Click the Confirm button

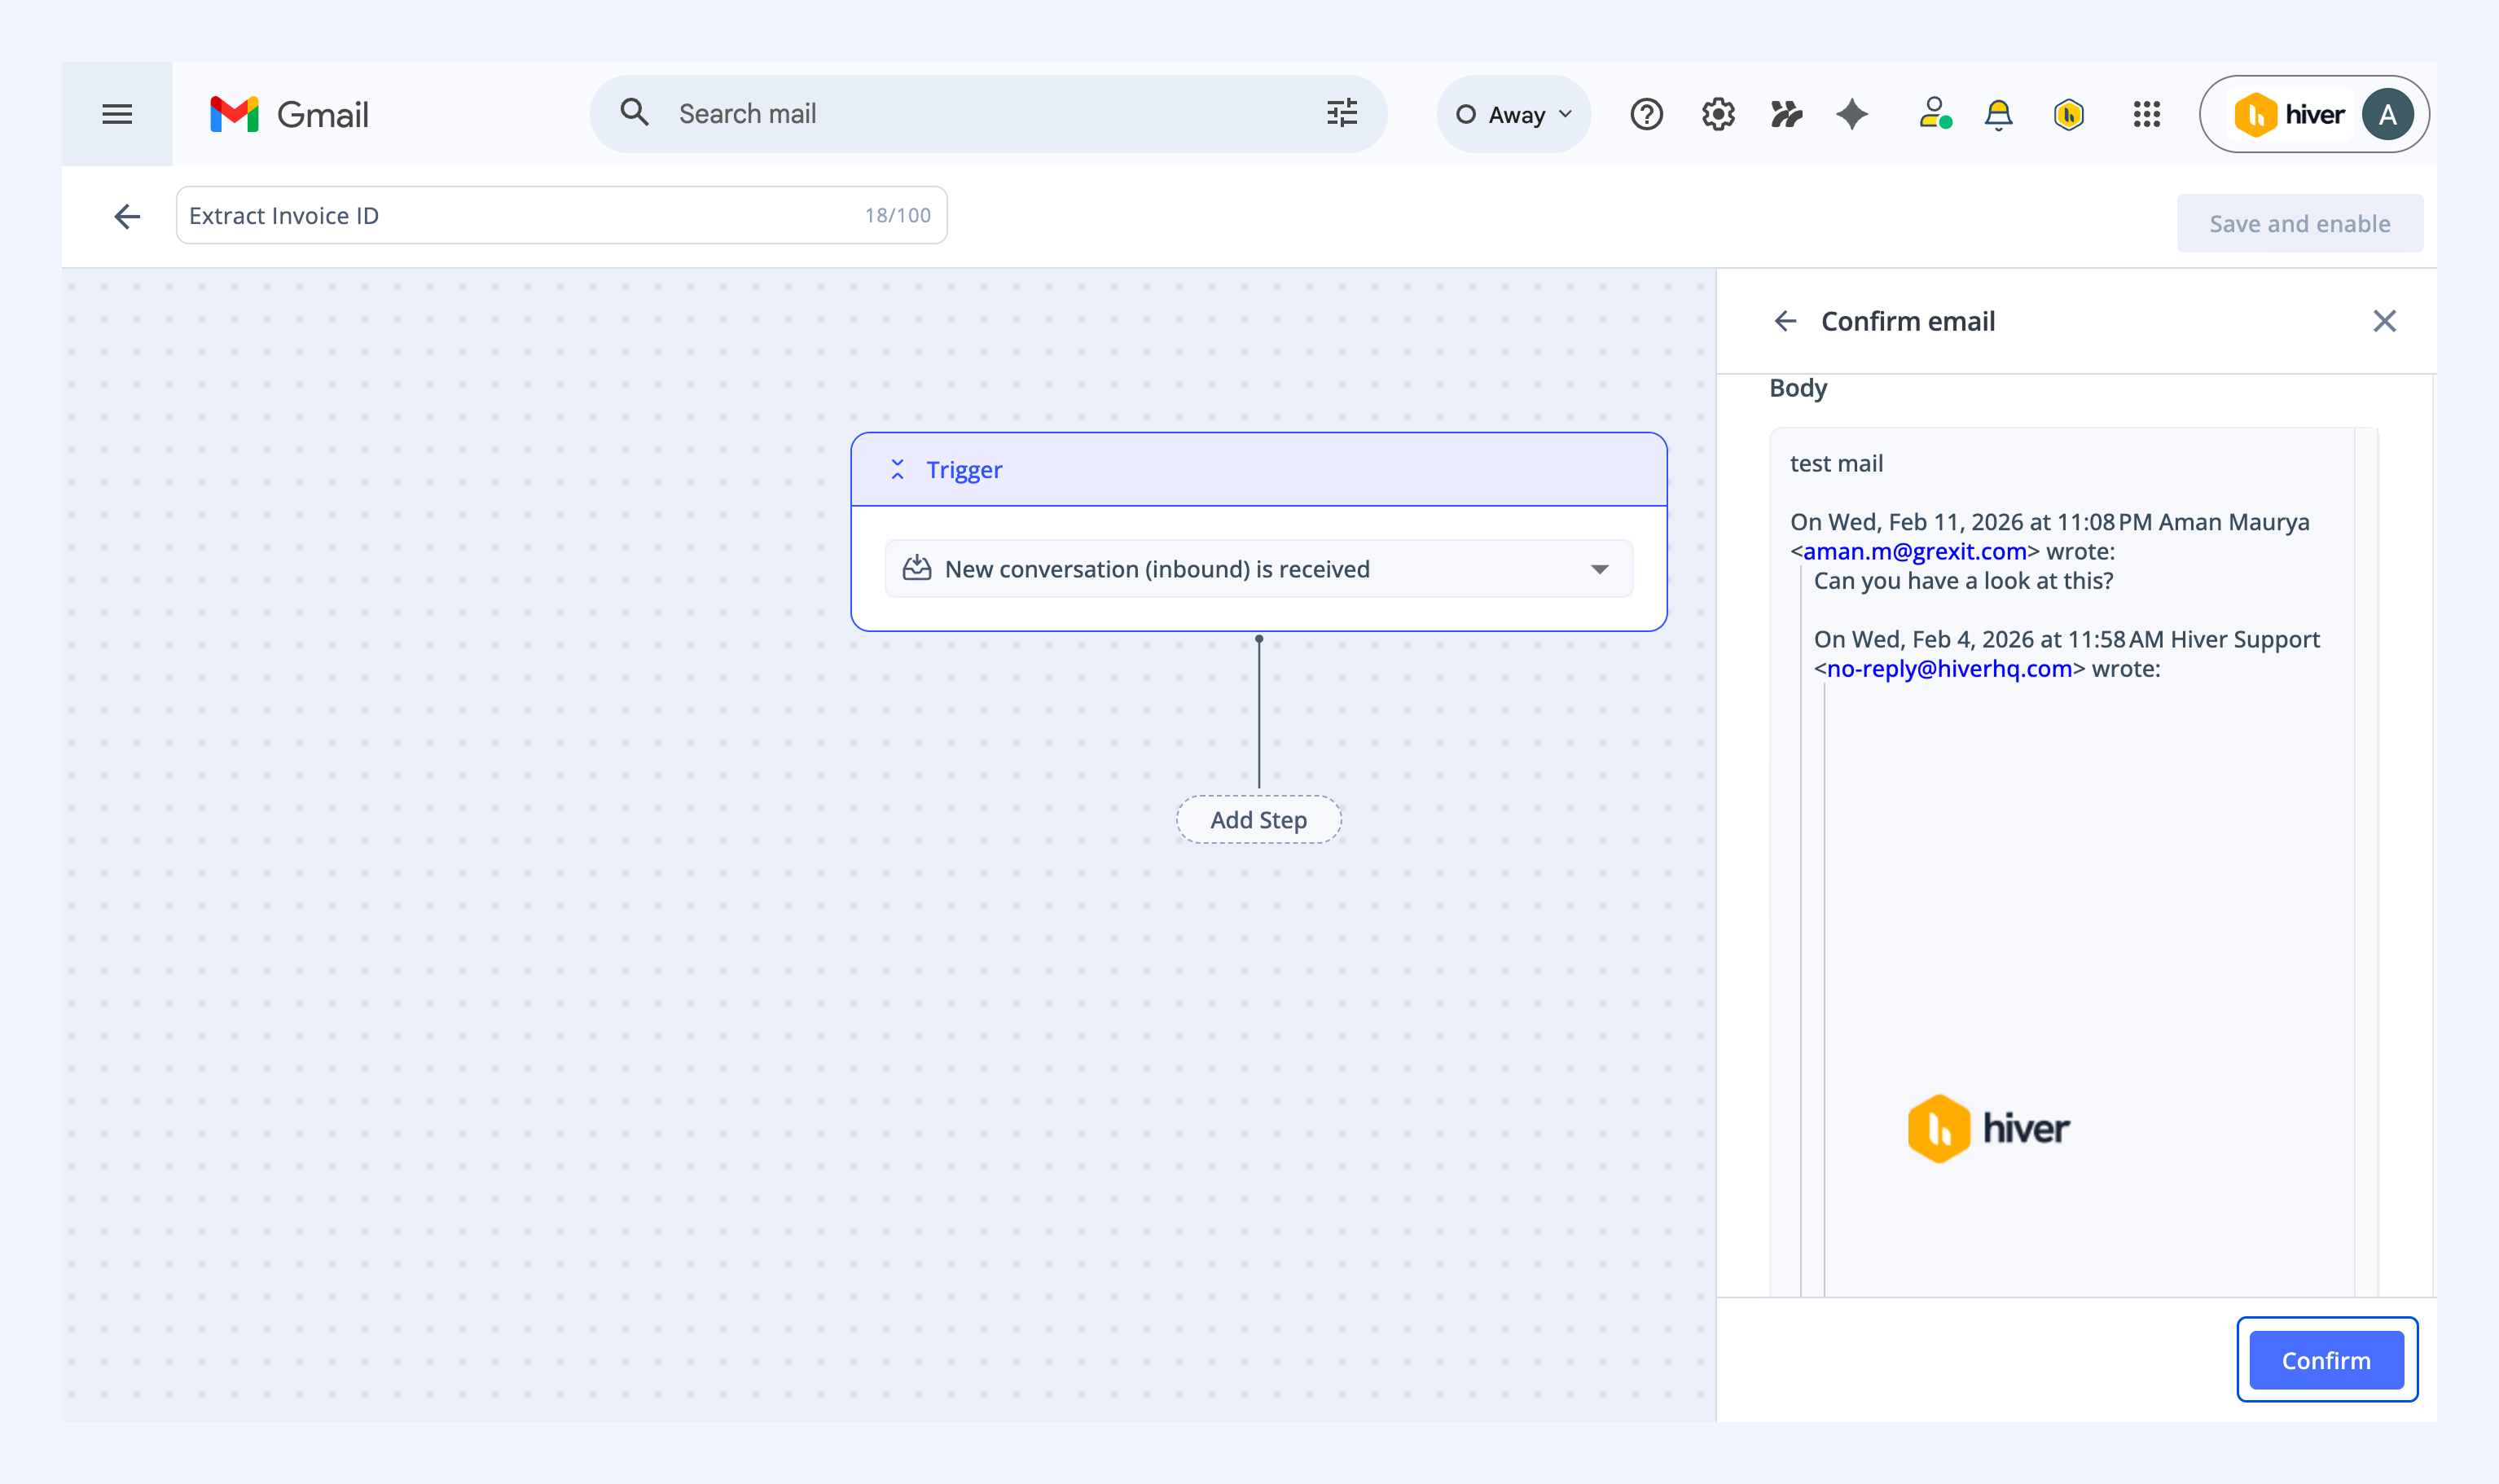click(2326, 1360)
